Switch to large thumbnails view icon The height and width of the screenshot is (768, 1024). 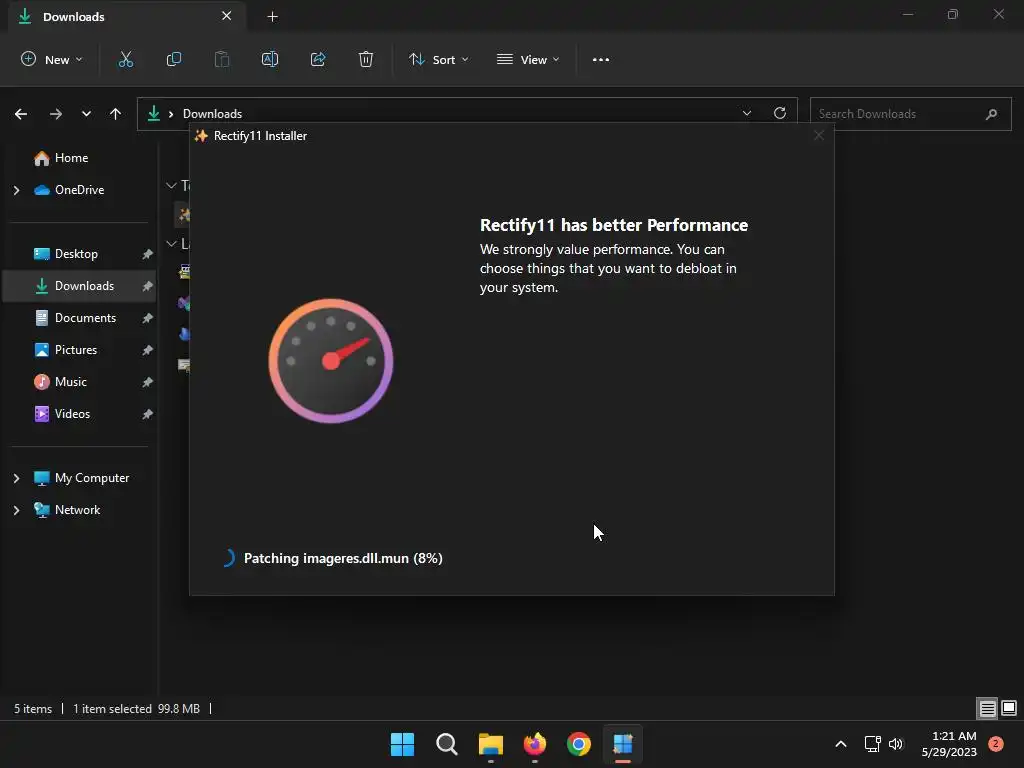[x=1009, y=708]
